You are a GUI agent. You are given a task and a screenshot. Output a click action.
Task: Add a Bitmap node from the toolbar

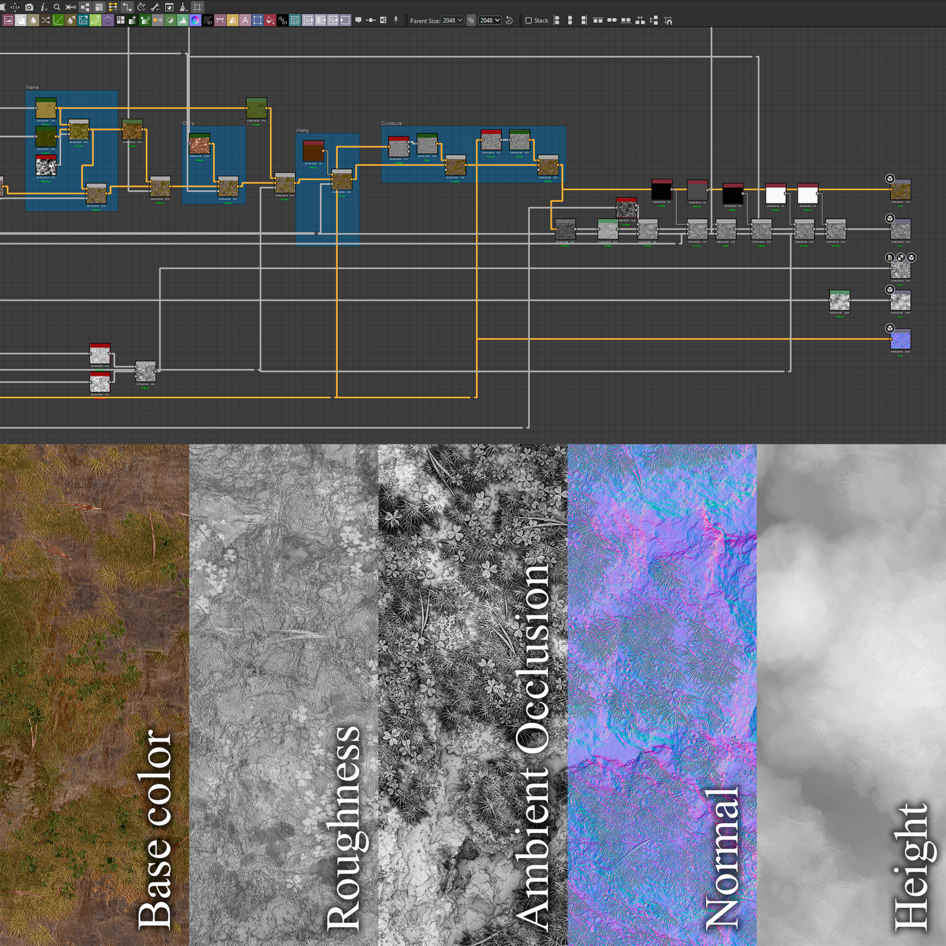(x=8, y=20)
